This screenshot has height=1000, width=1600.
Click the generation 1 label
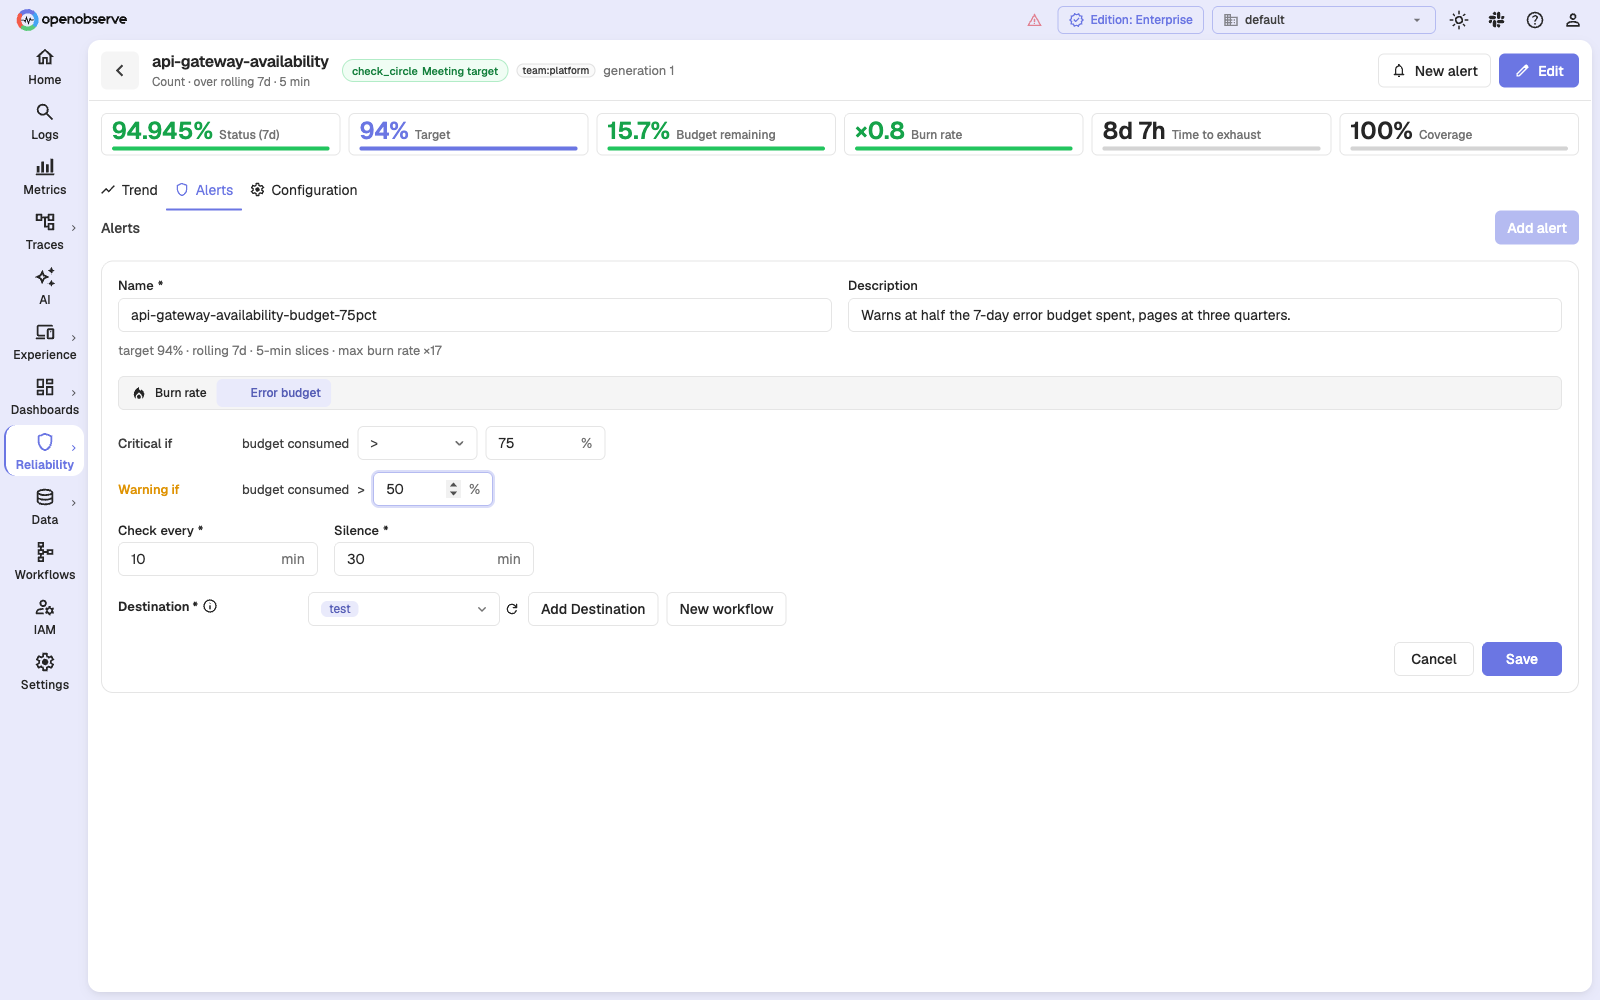pos(639,71)
